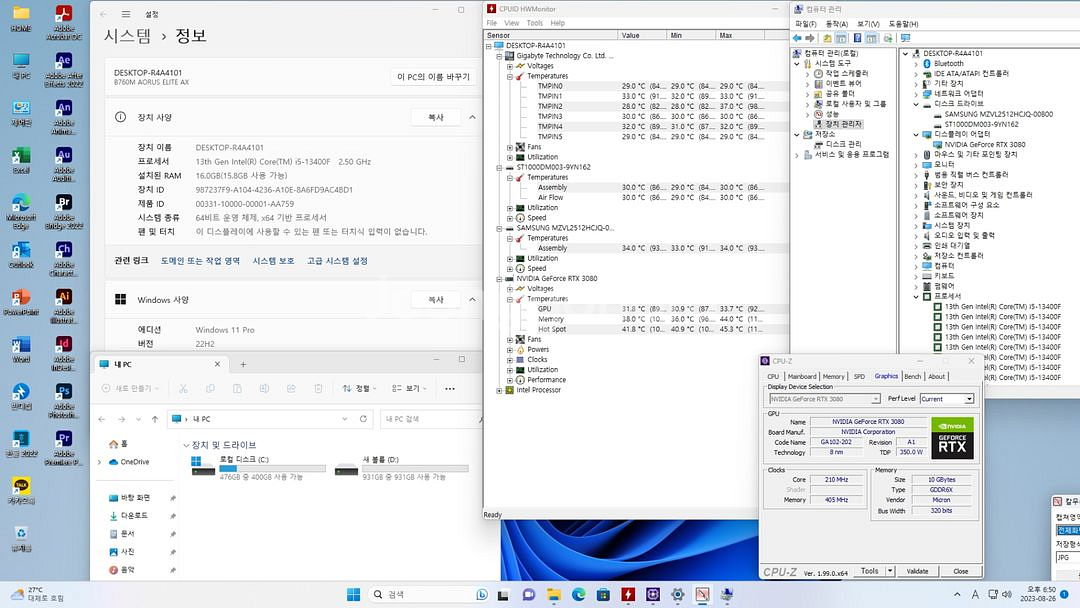Screen dimensions: 1080x608
Task: Expand the Voltages node under Gigabyte Technology
Action: click(510, 66)
